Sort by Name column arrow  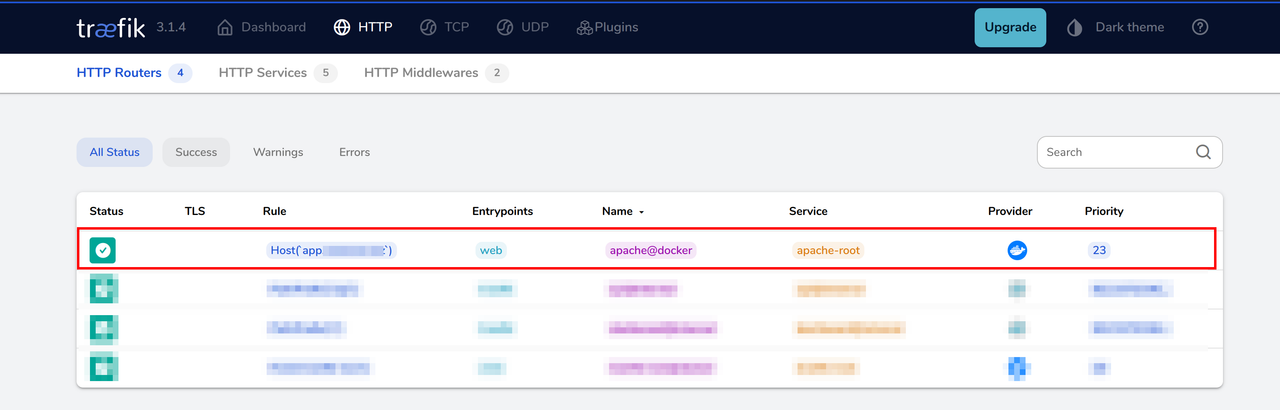642,212
